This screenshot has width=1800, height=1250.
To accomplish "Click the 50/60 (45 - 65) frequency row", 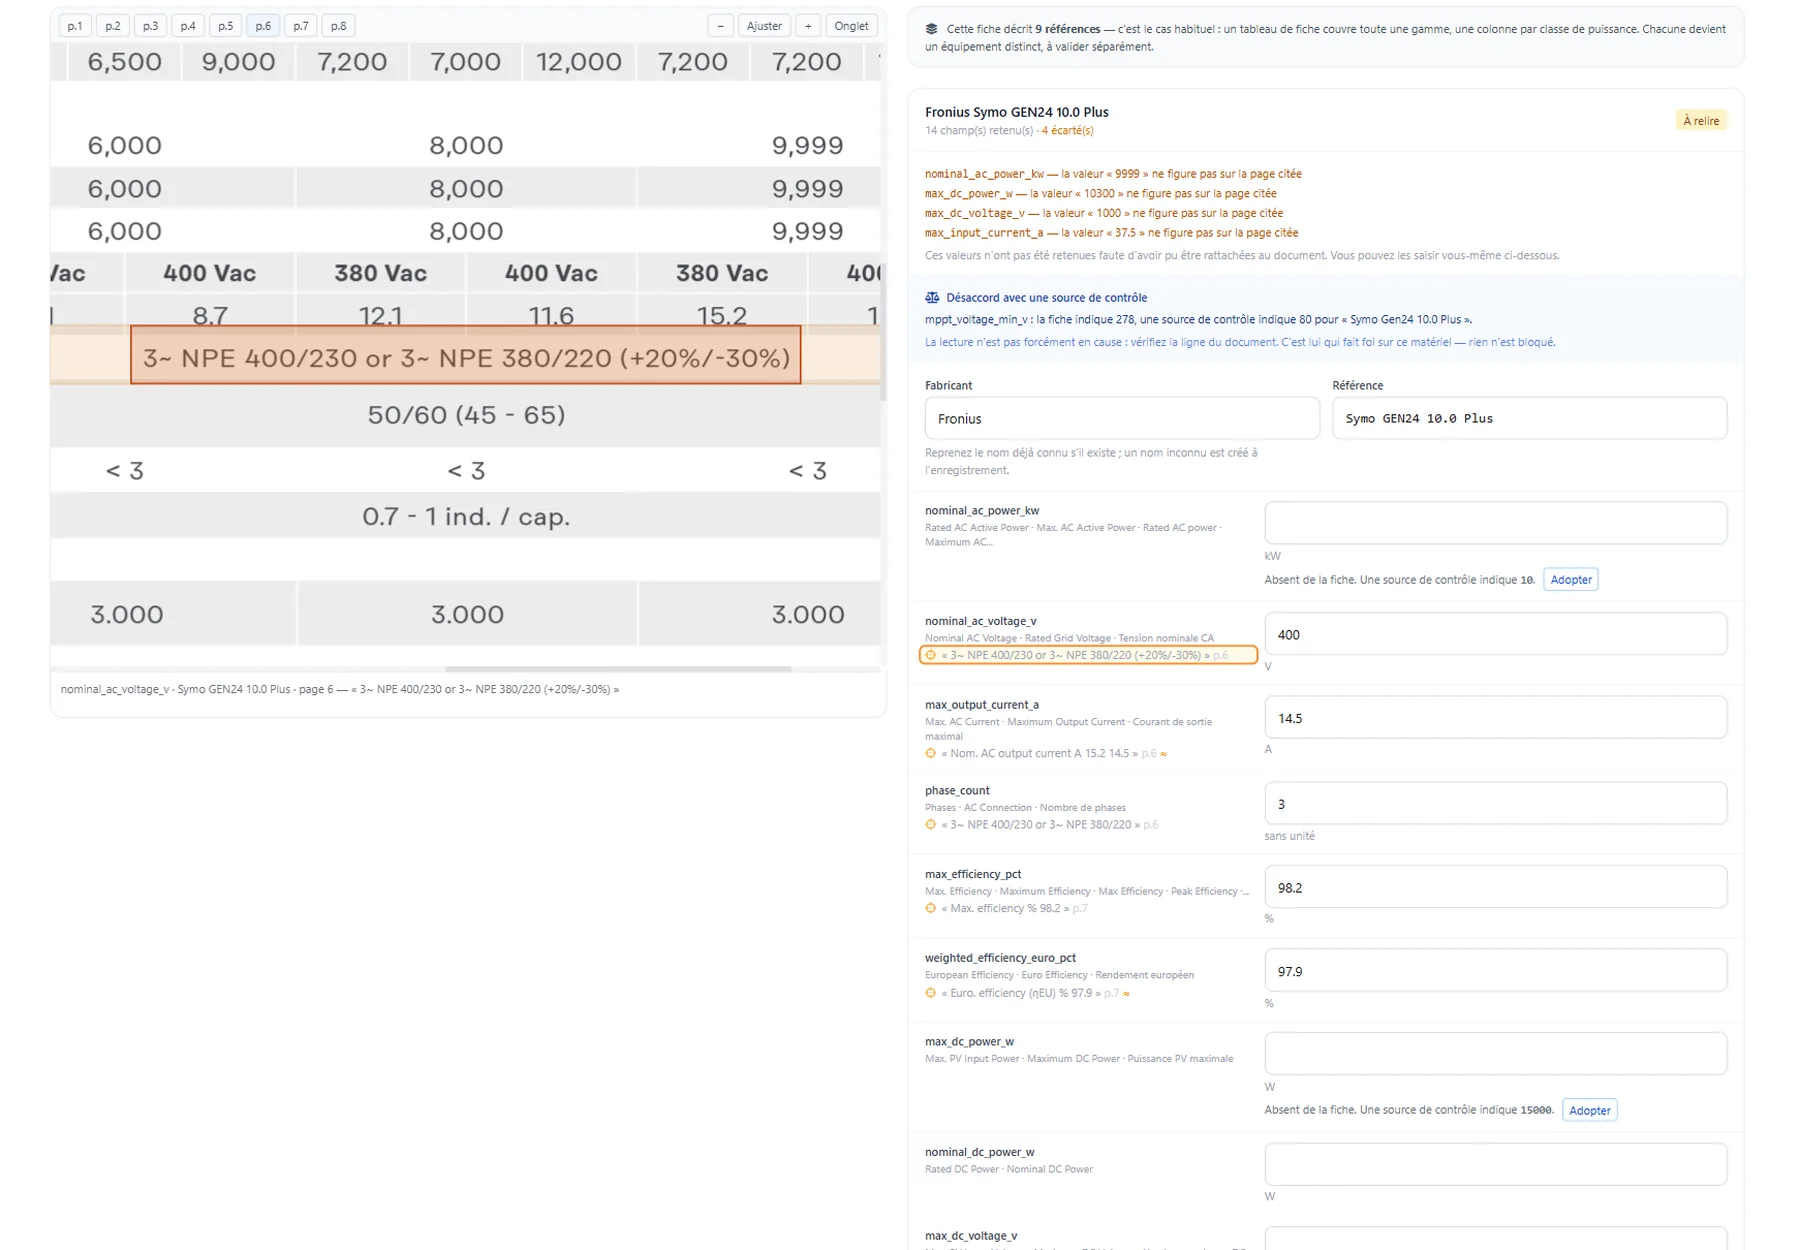I will pos(466,415).
